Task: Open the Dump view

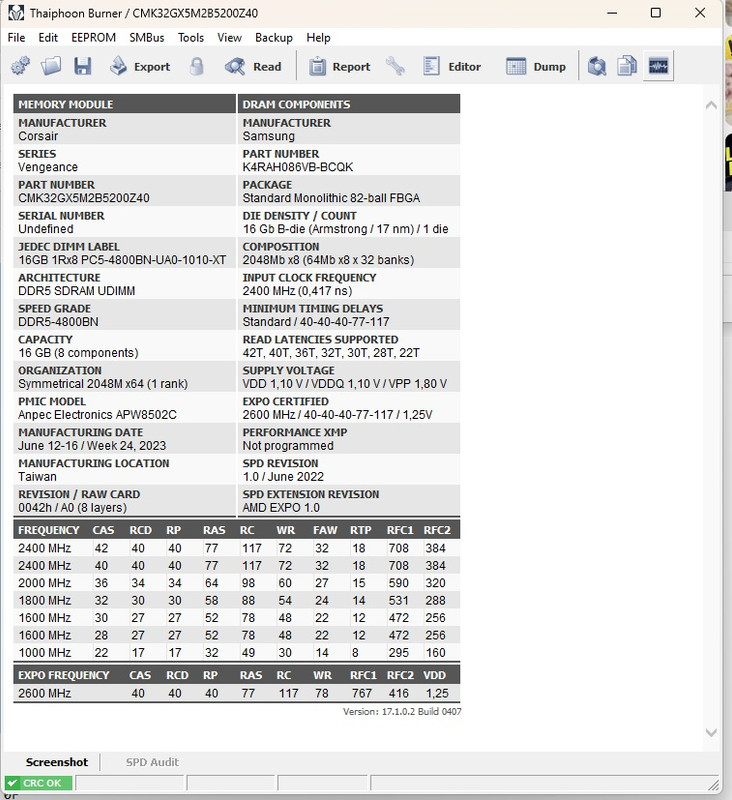Action: click(x=536, y=66)
